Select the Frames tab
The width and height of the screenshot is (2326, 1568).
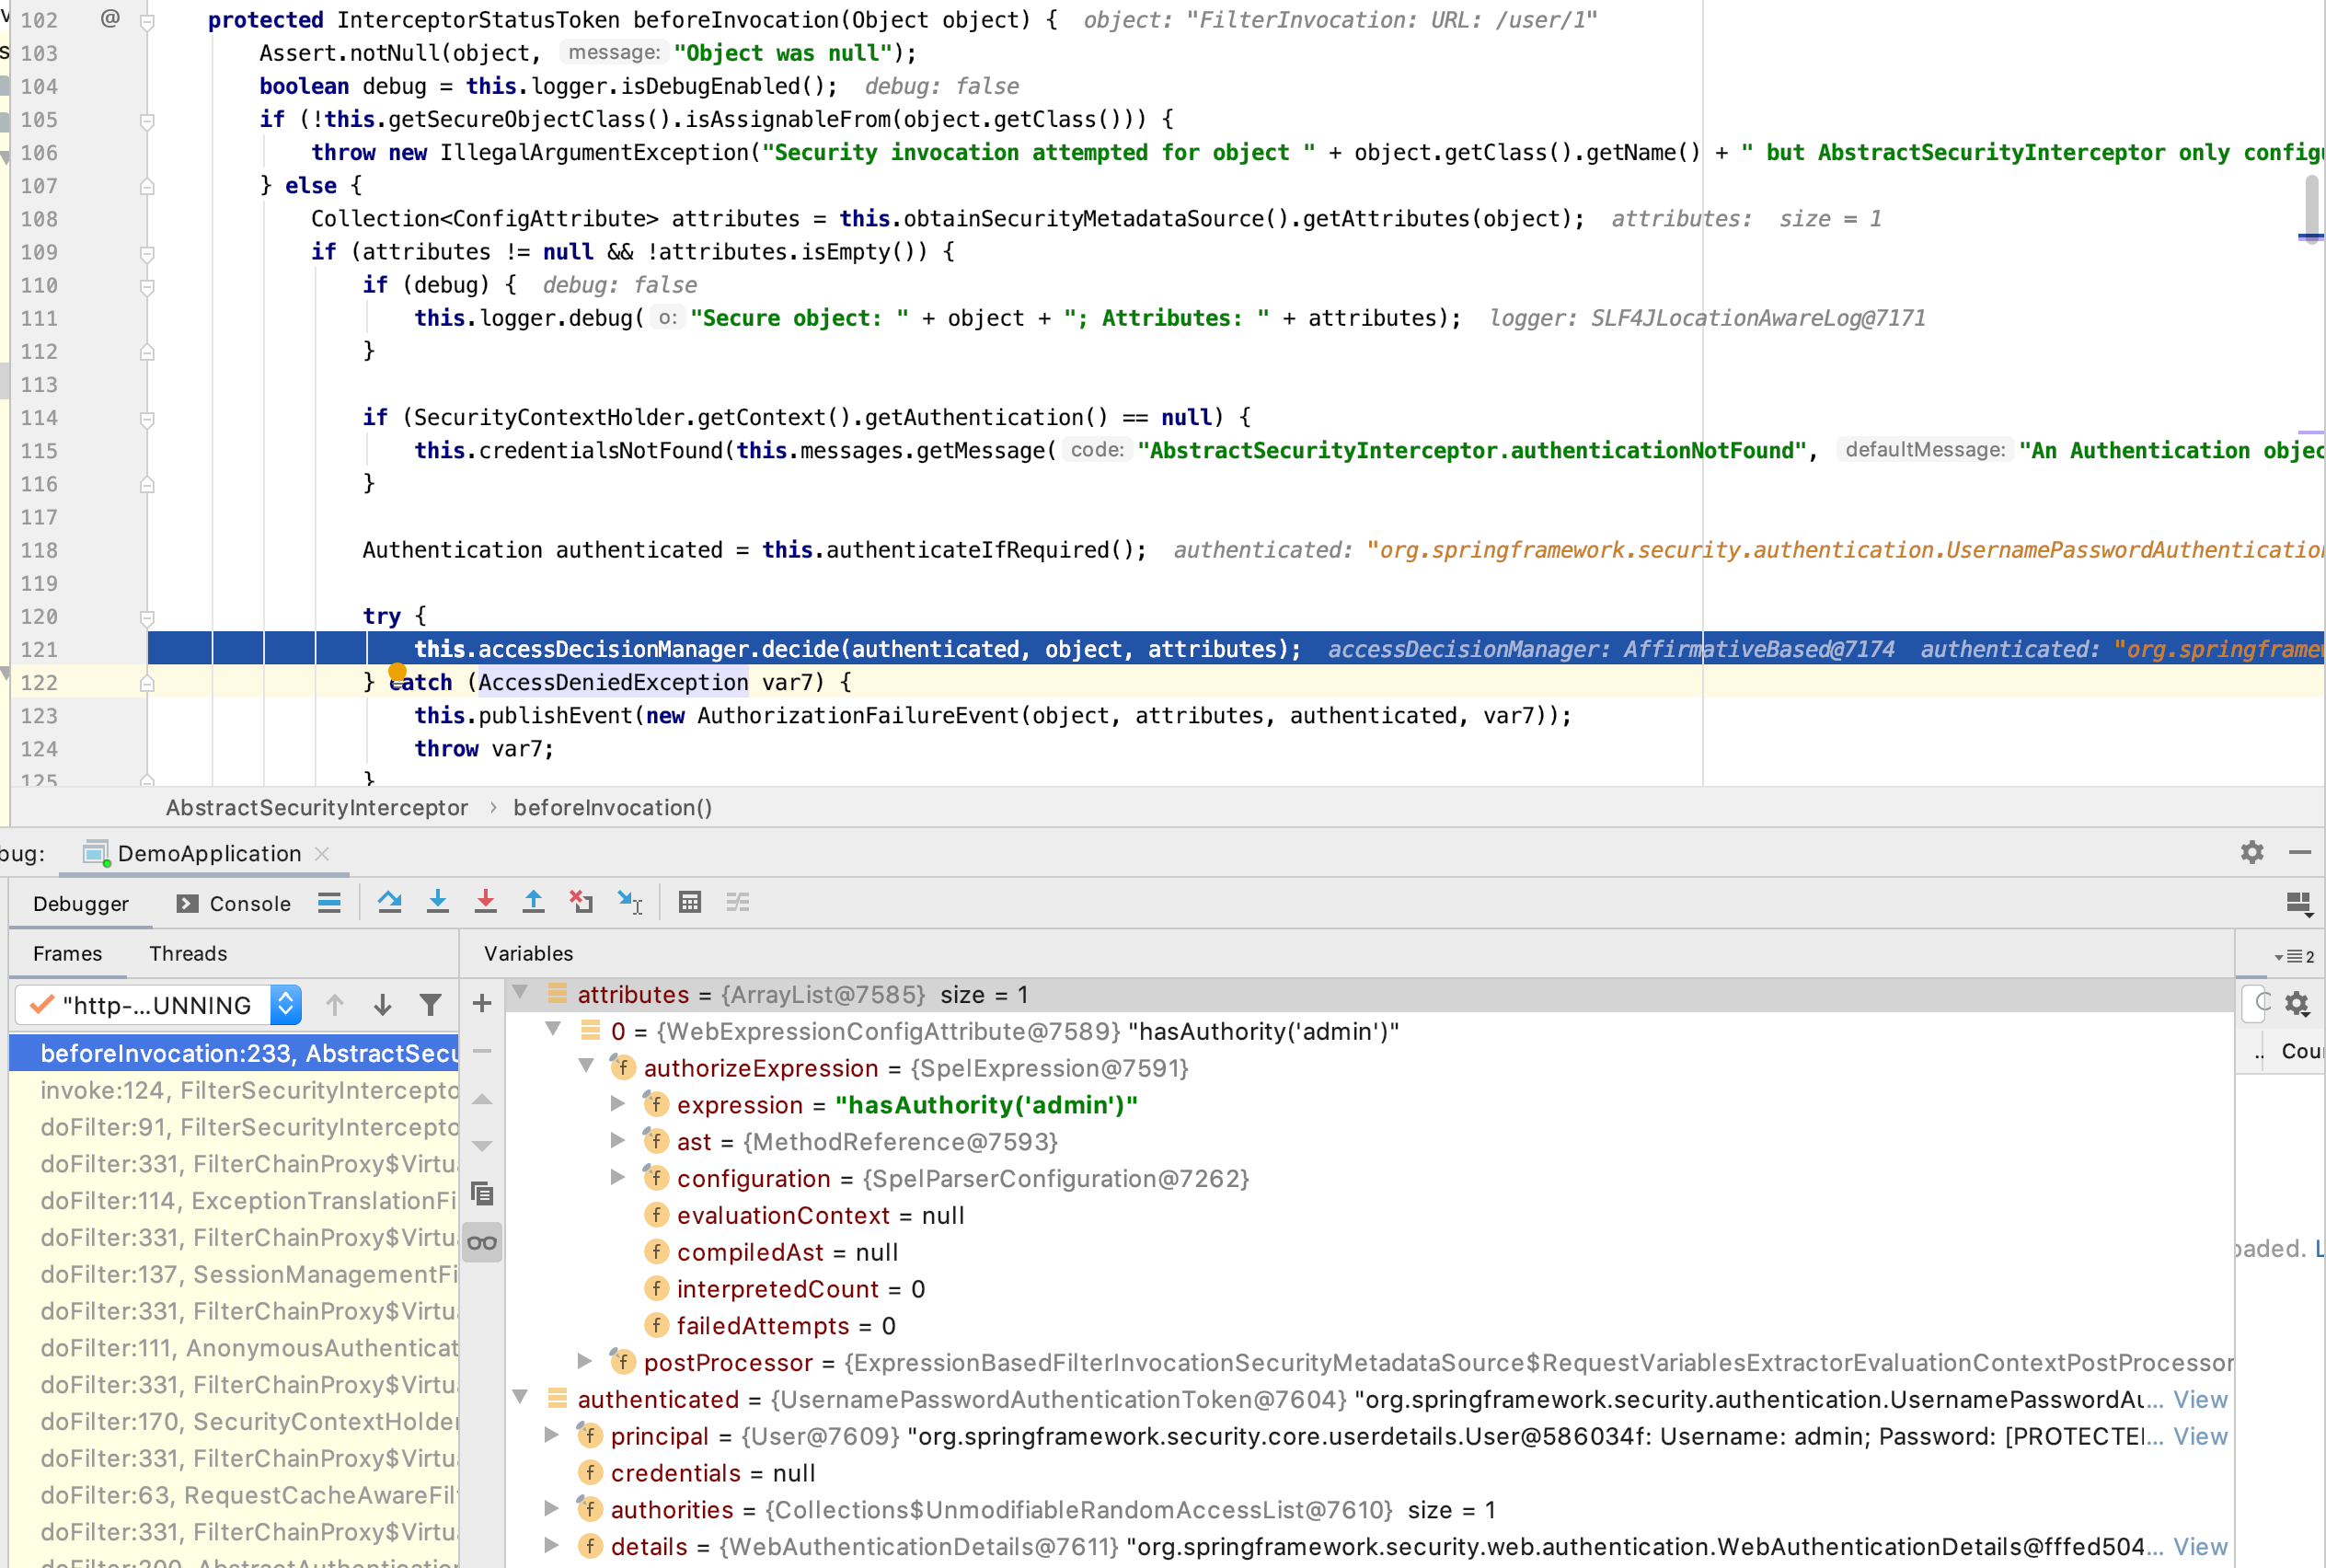click(x=67, y=954)
